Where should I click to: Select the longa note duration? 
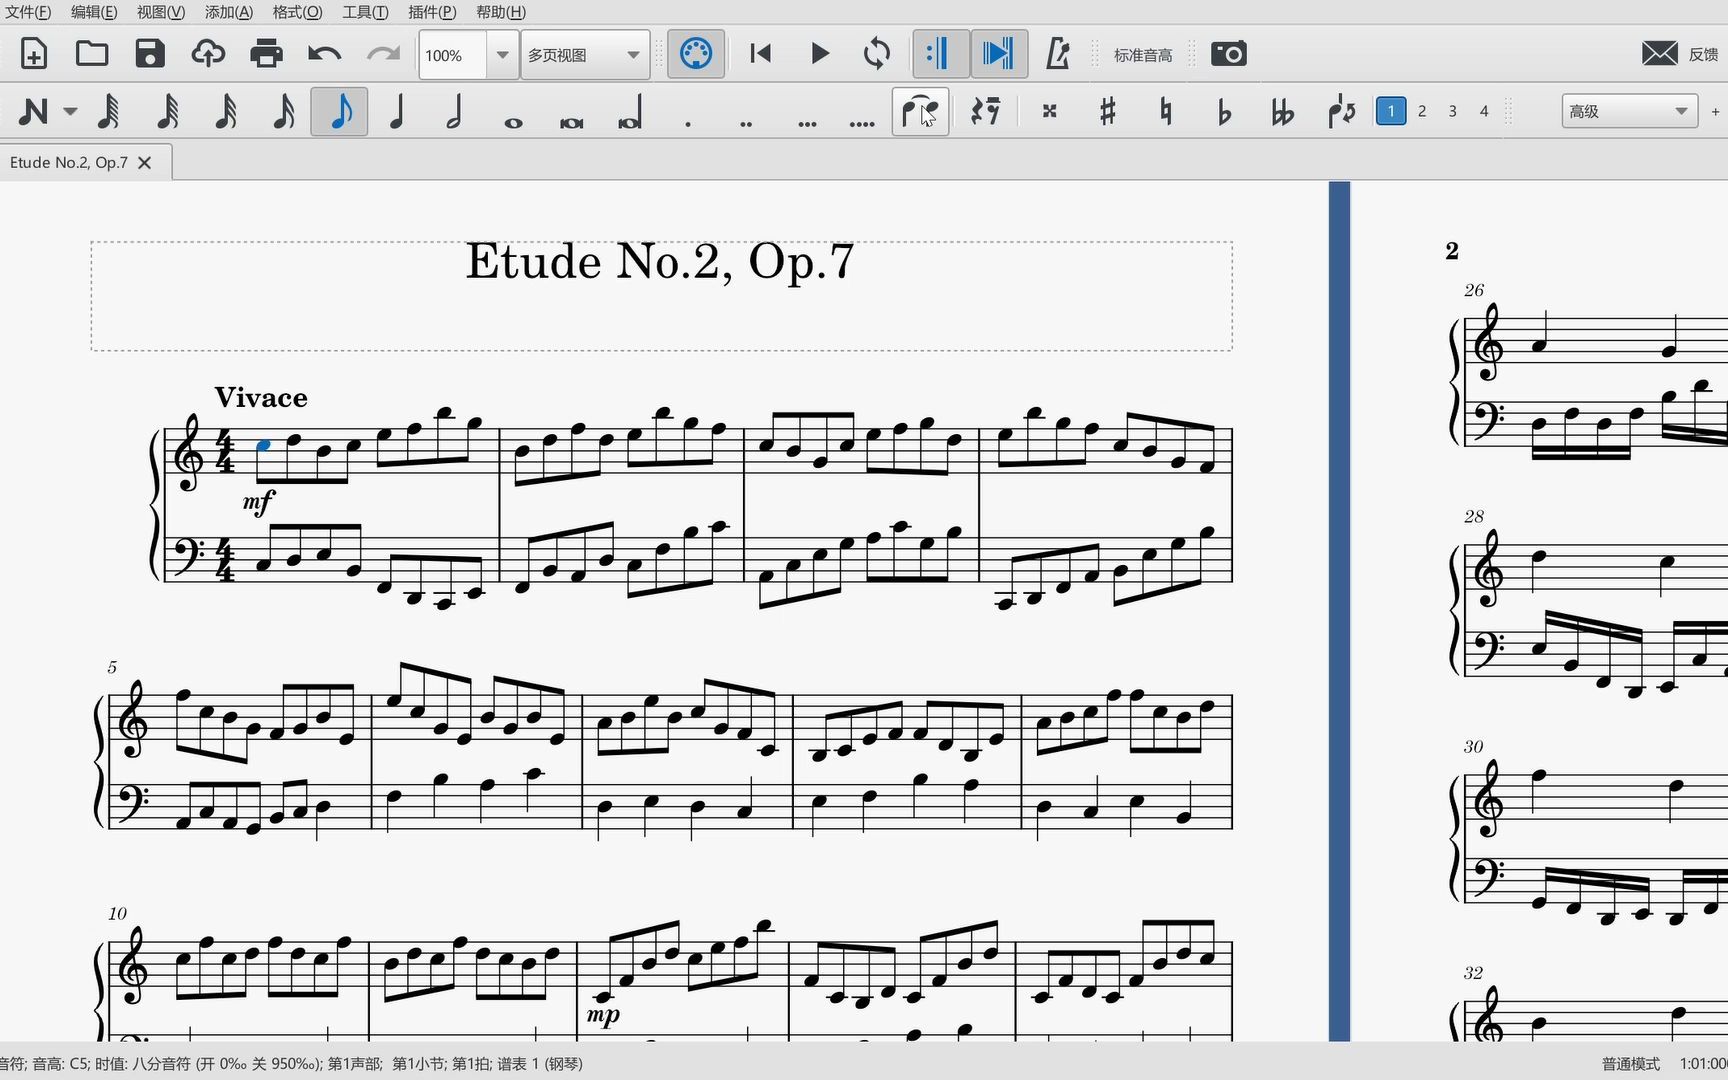tap(630, 113)
